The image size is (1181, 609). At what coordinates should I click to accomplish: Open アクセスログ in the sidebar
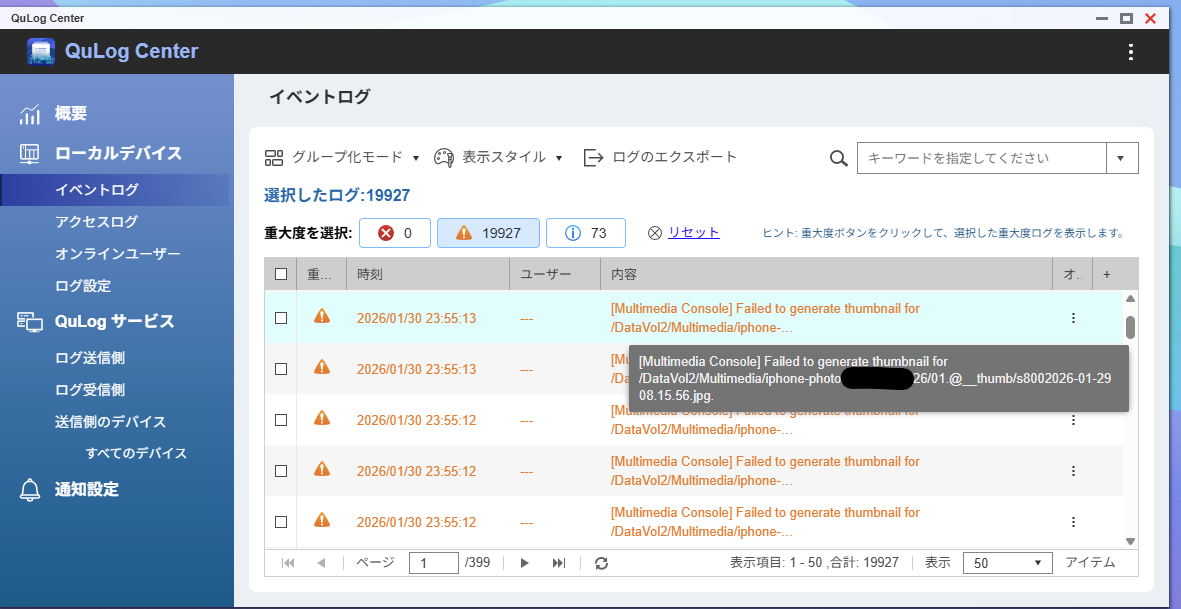(96, 222)
